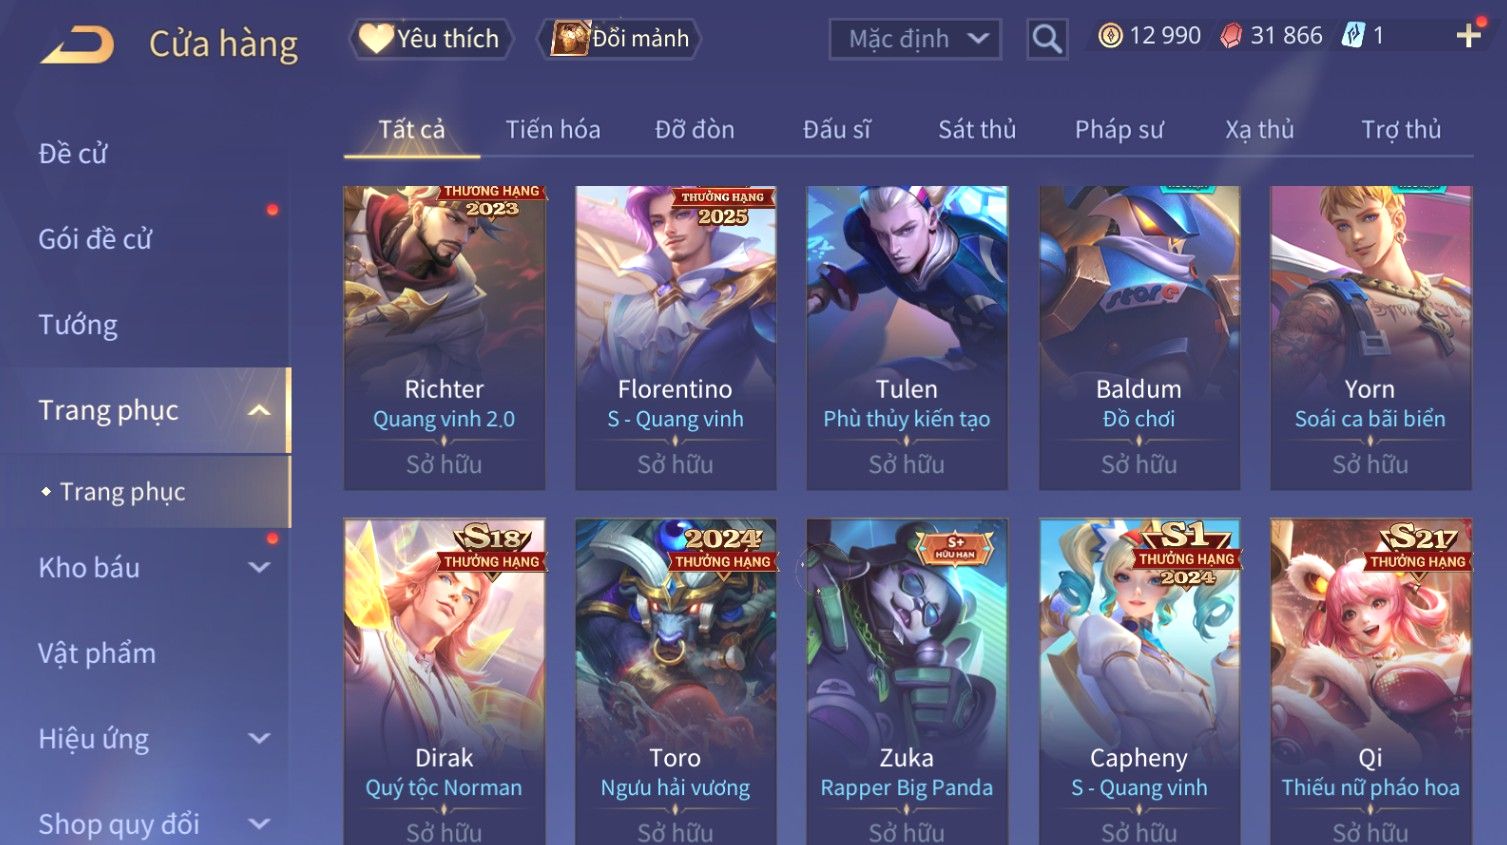Collapse the Trang phục menu chevron
Screen dimensions: 1507x845
click(259, 410)
